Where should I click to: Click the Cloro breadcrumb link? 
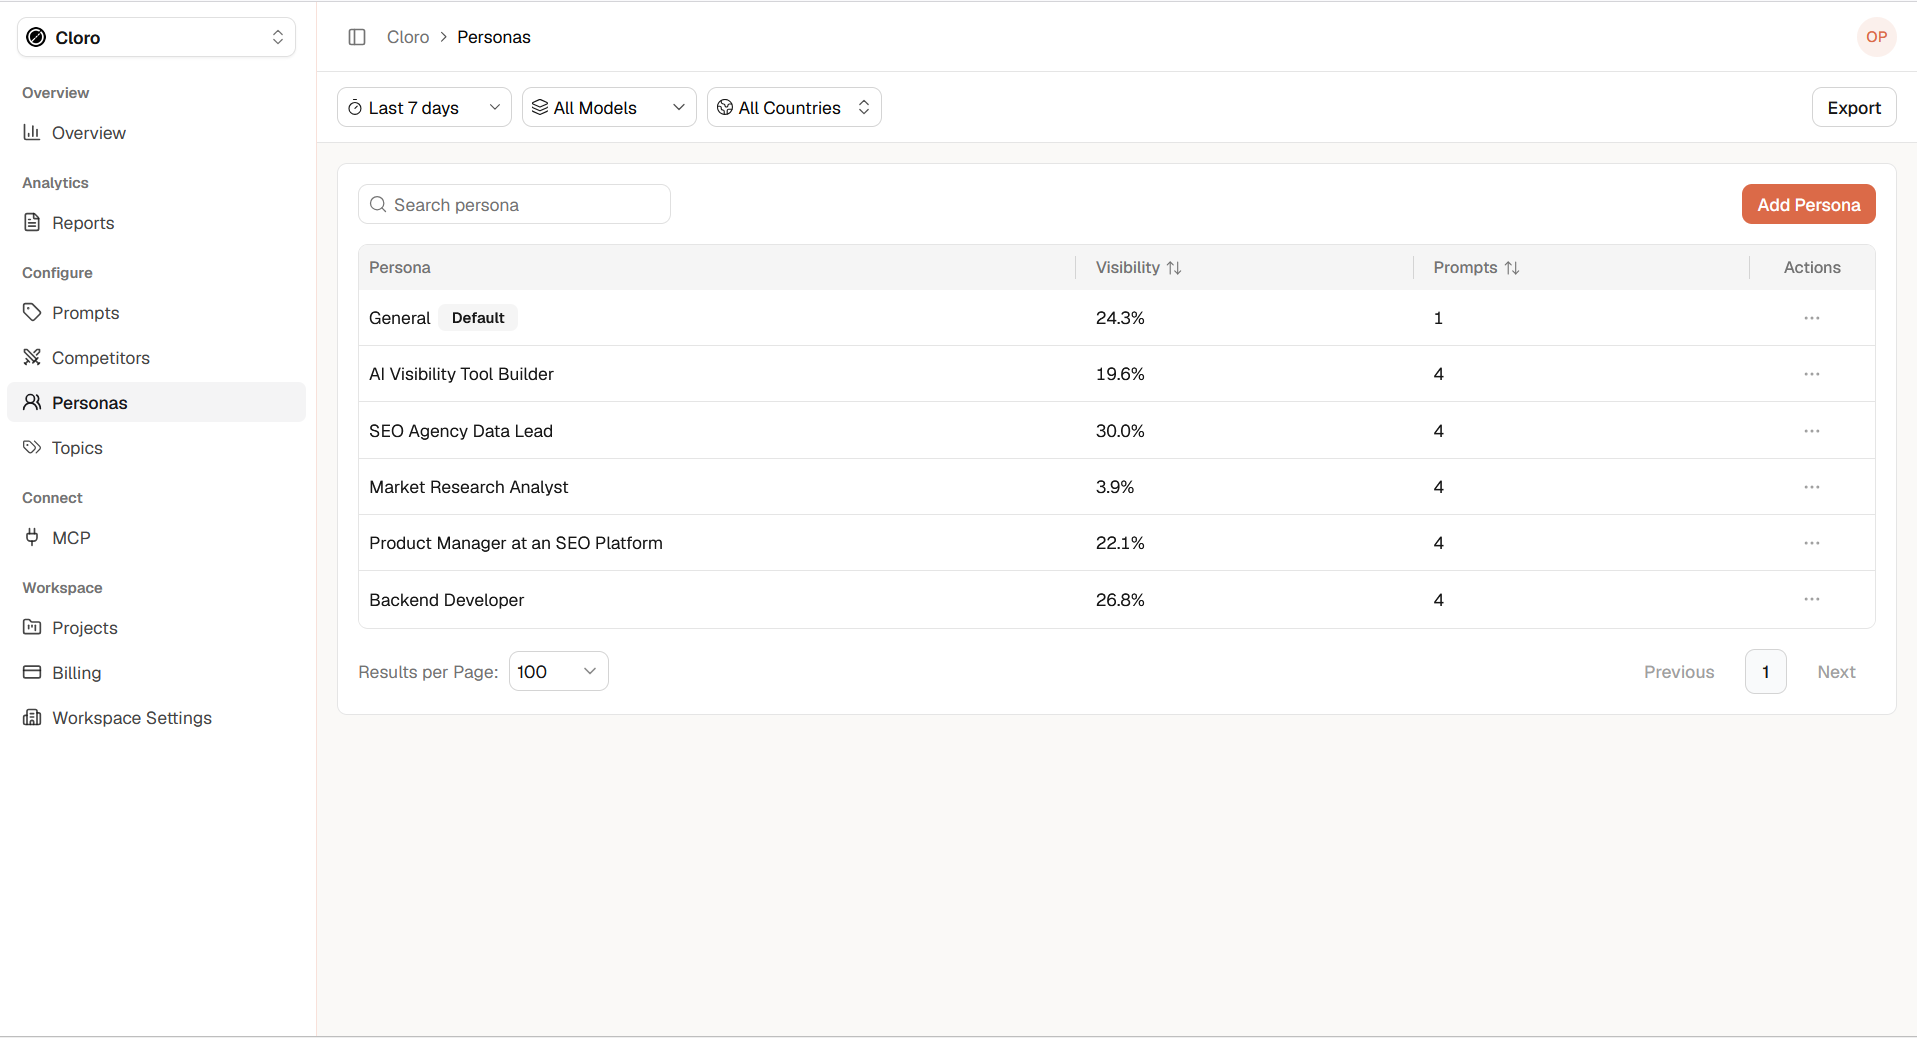point(408,37)
